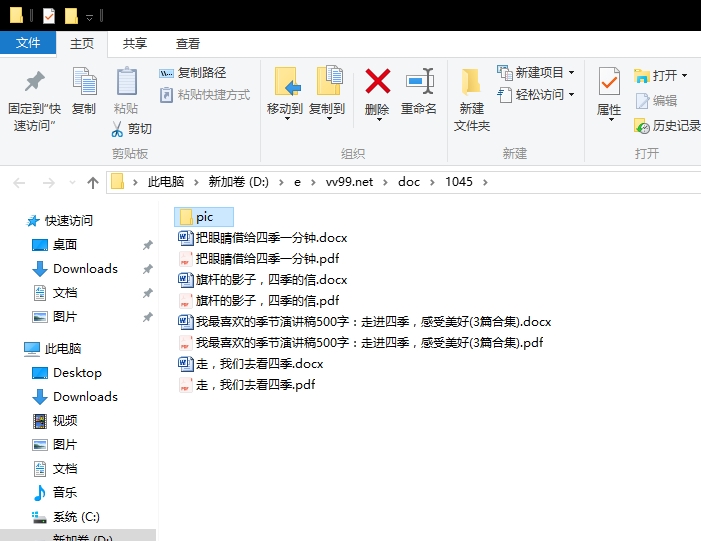This screenshot has width=701, height=541.
Task: Click the title bar New folder icon
Action: coord(71,16)
